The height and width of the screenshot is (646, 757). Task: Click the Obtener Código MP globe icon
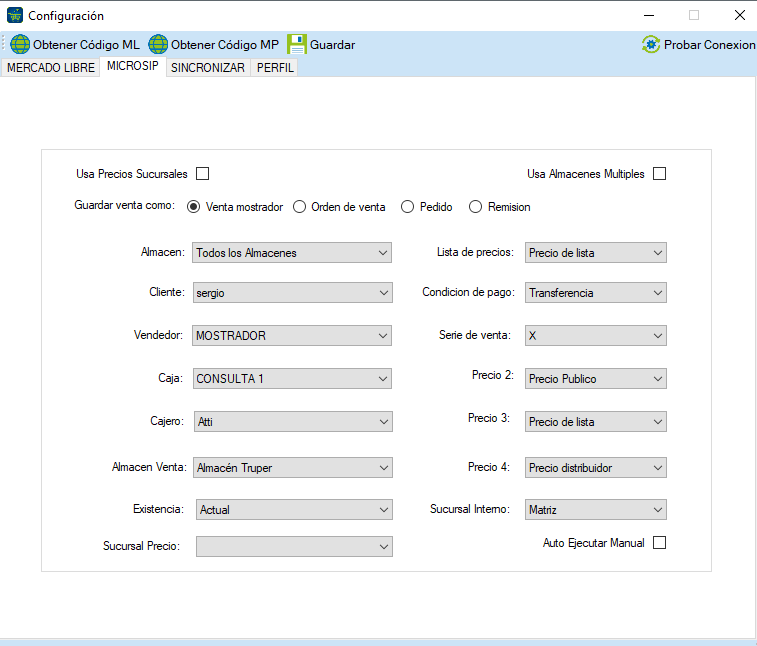pyautogui.click(x=158, y=44)
